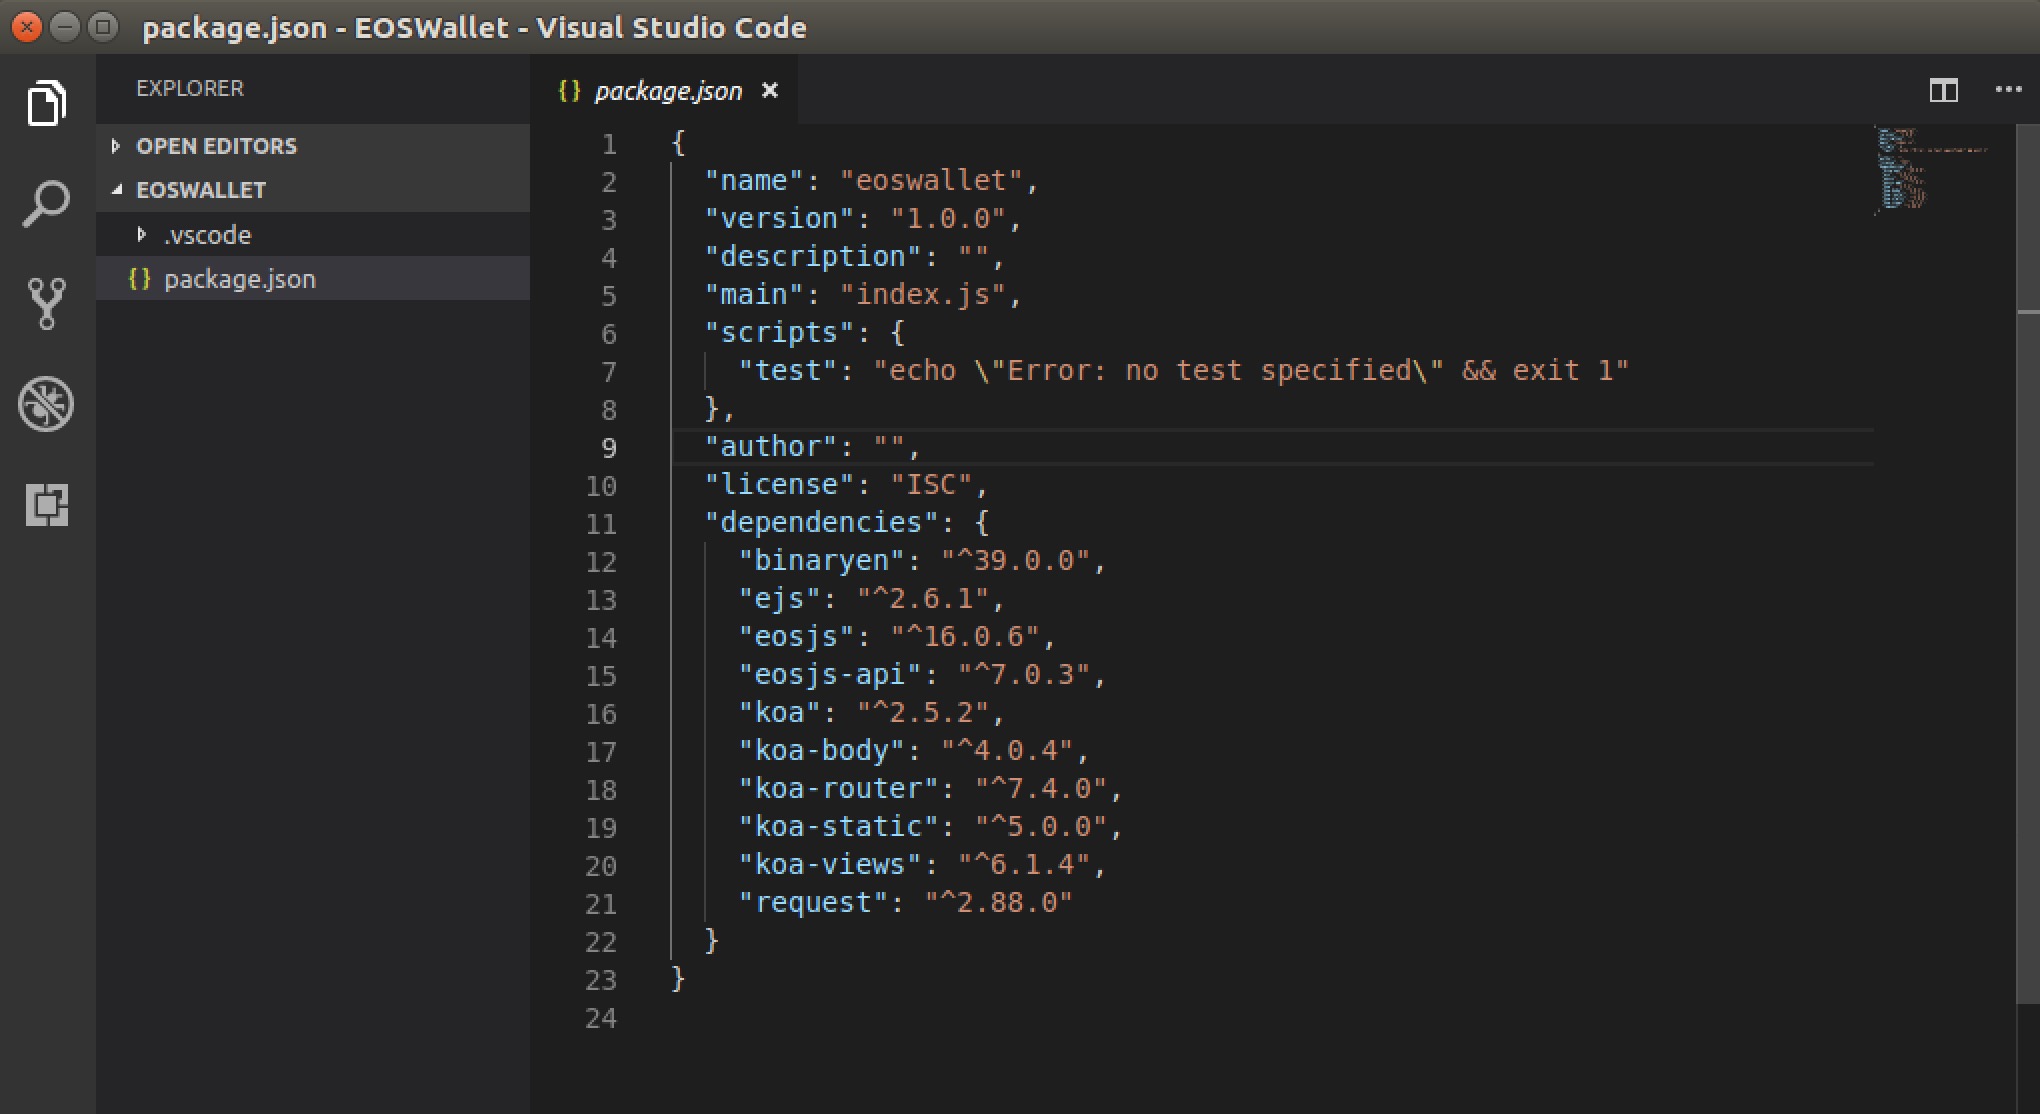
Task: Click the "dependencies" key
Action: [x=821, y=523]
